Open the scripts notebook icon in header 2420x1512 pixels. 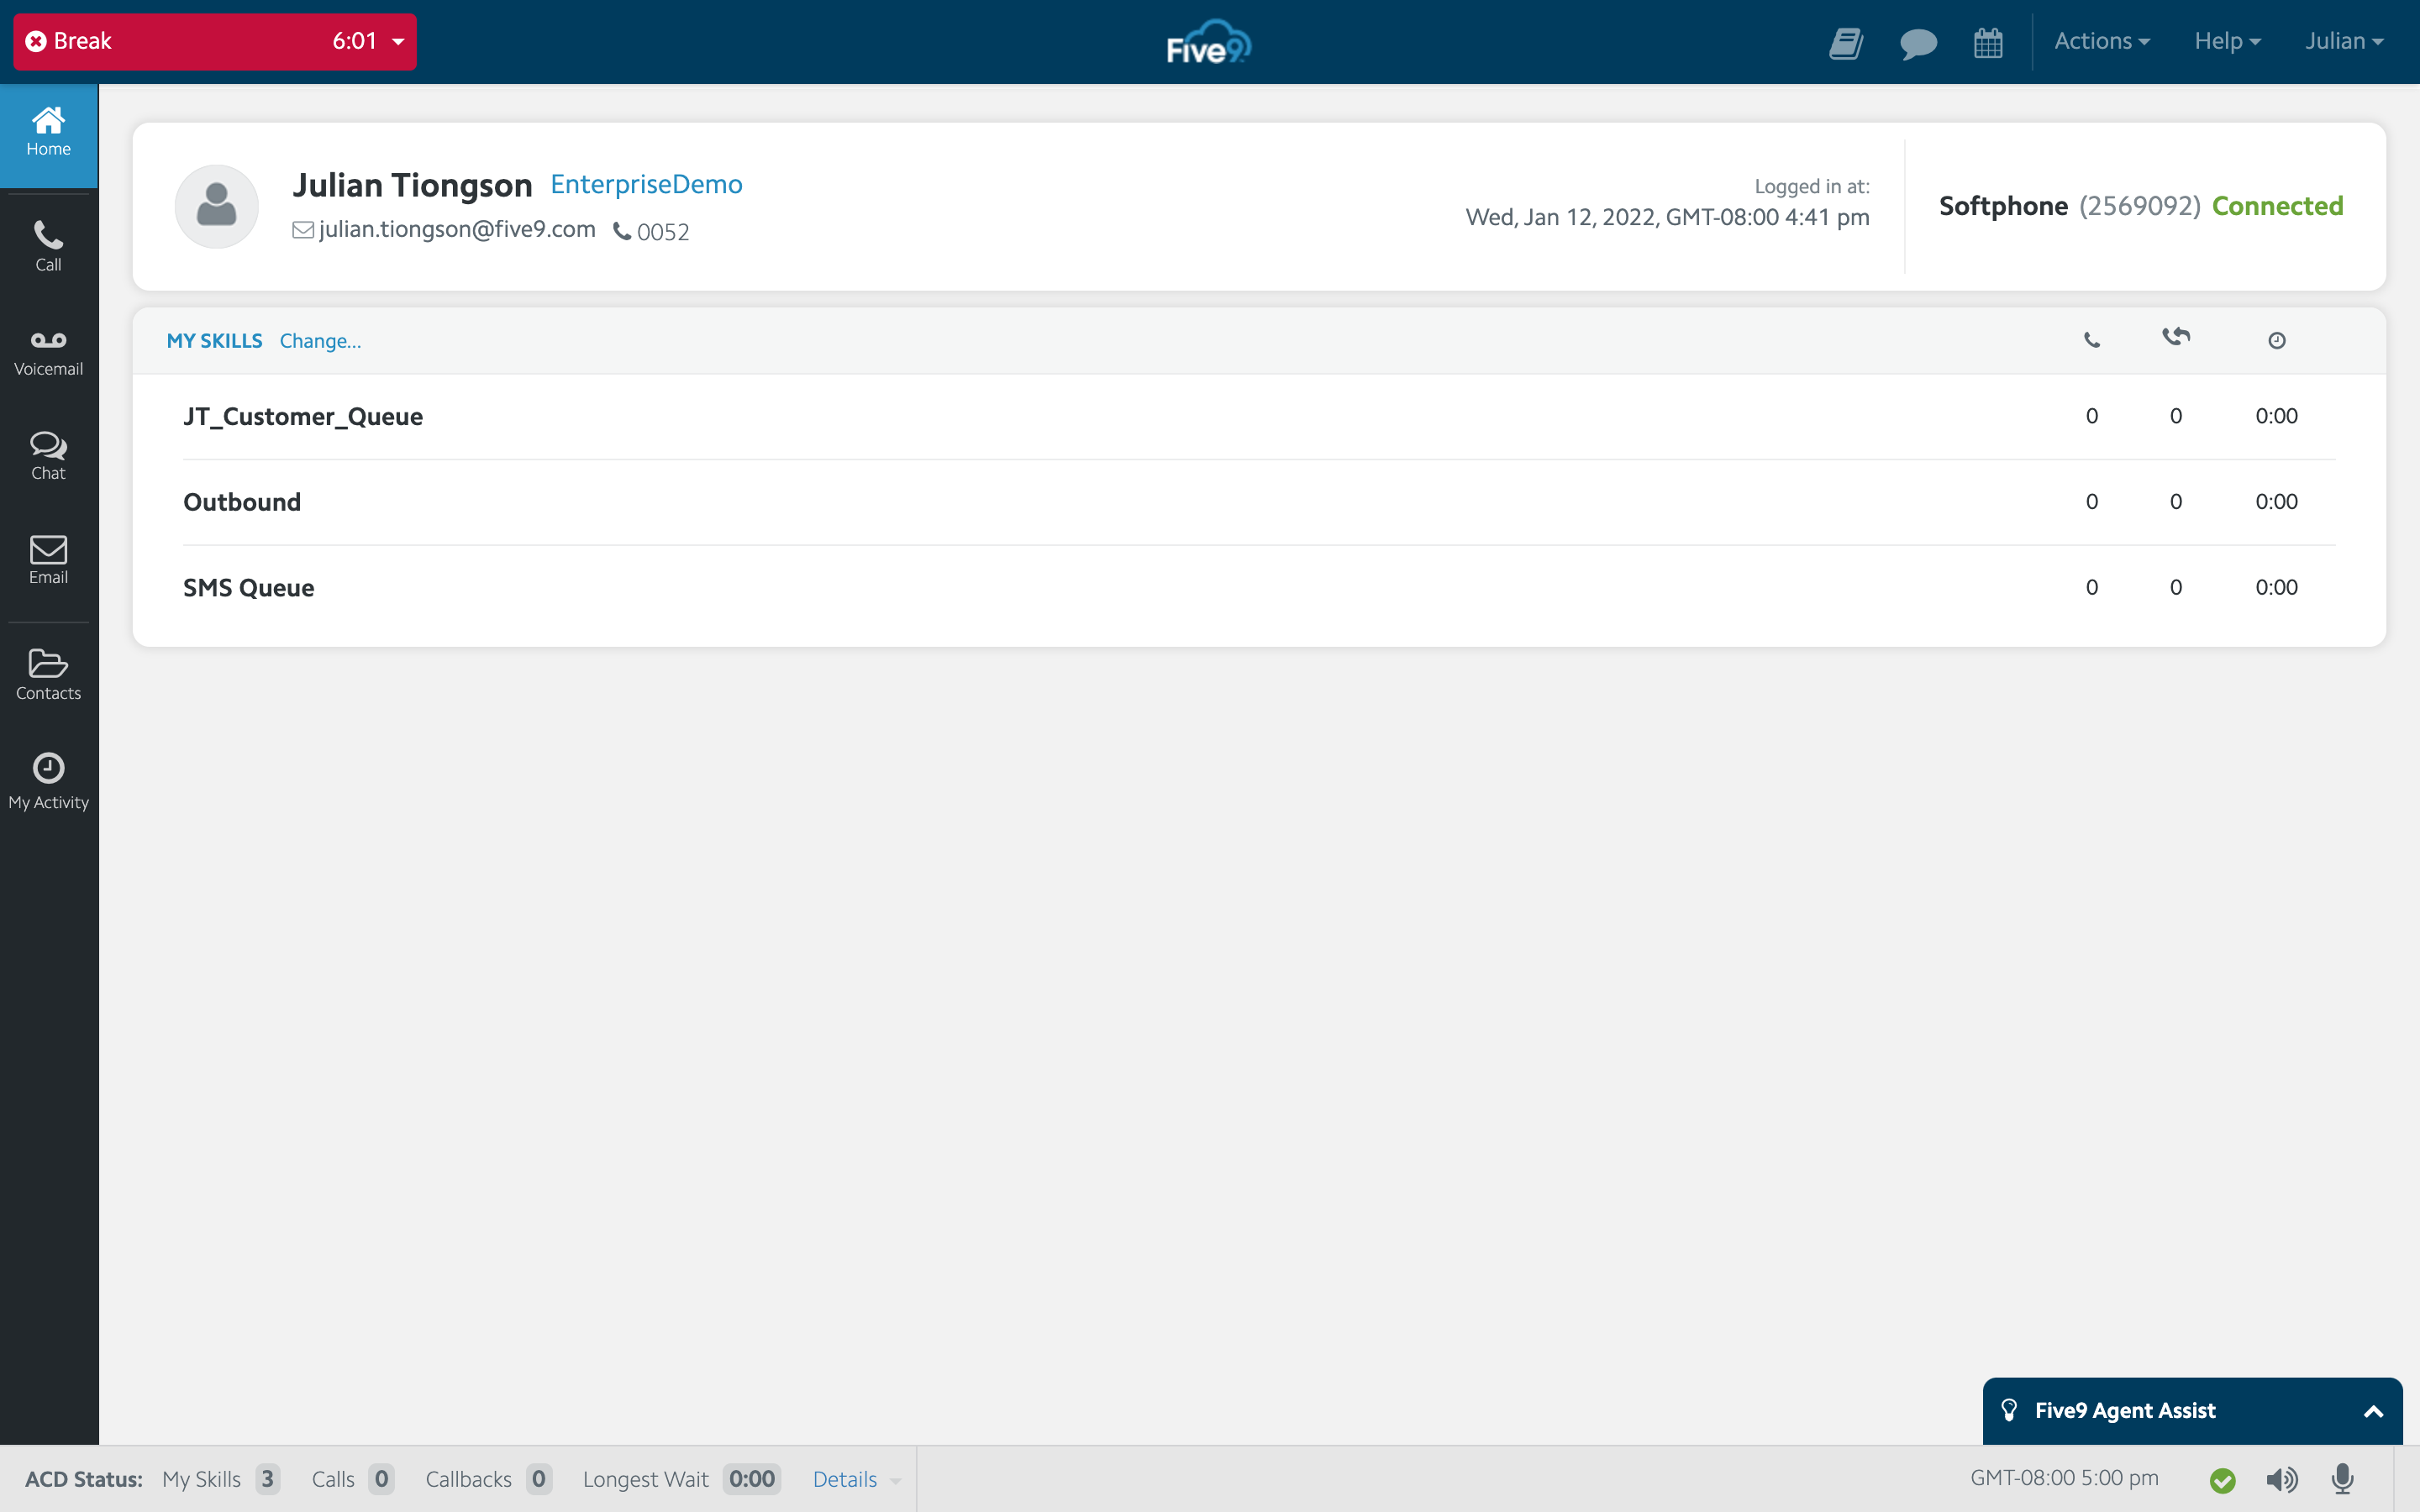tap(1846, 43)
